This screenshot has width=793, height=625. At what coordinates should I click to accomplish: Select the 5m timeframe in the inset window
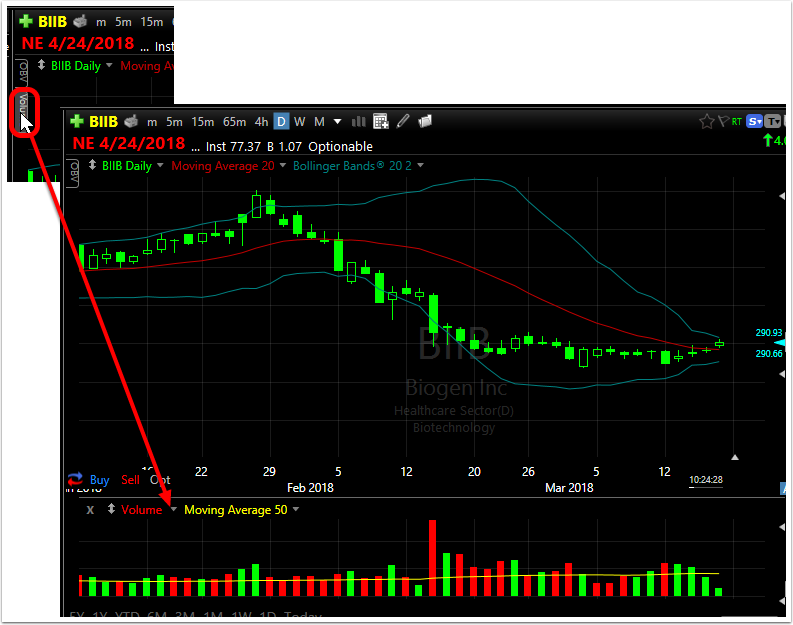123,22
